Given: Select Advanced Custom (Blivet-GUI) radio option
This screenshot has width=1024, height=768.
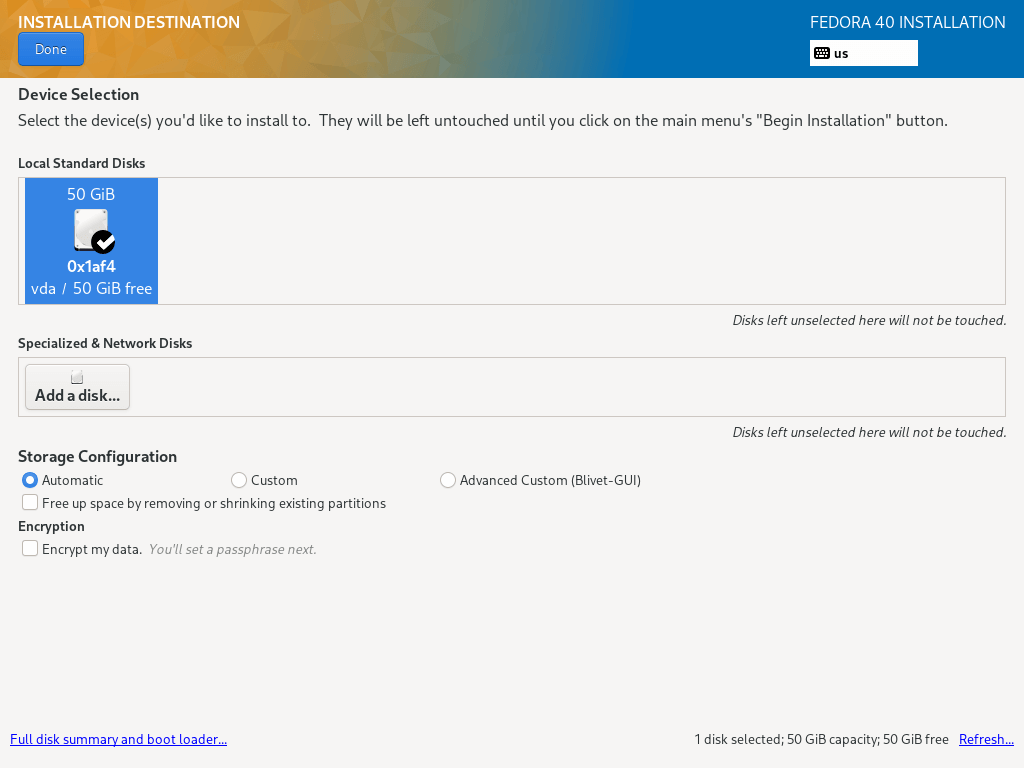Looking at the screenshot, I should tap(448, 480).
